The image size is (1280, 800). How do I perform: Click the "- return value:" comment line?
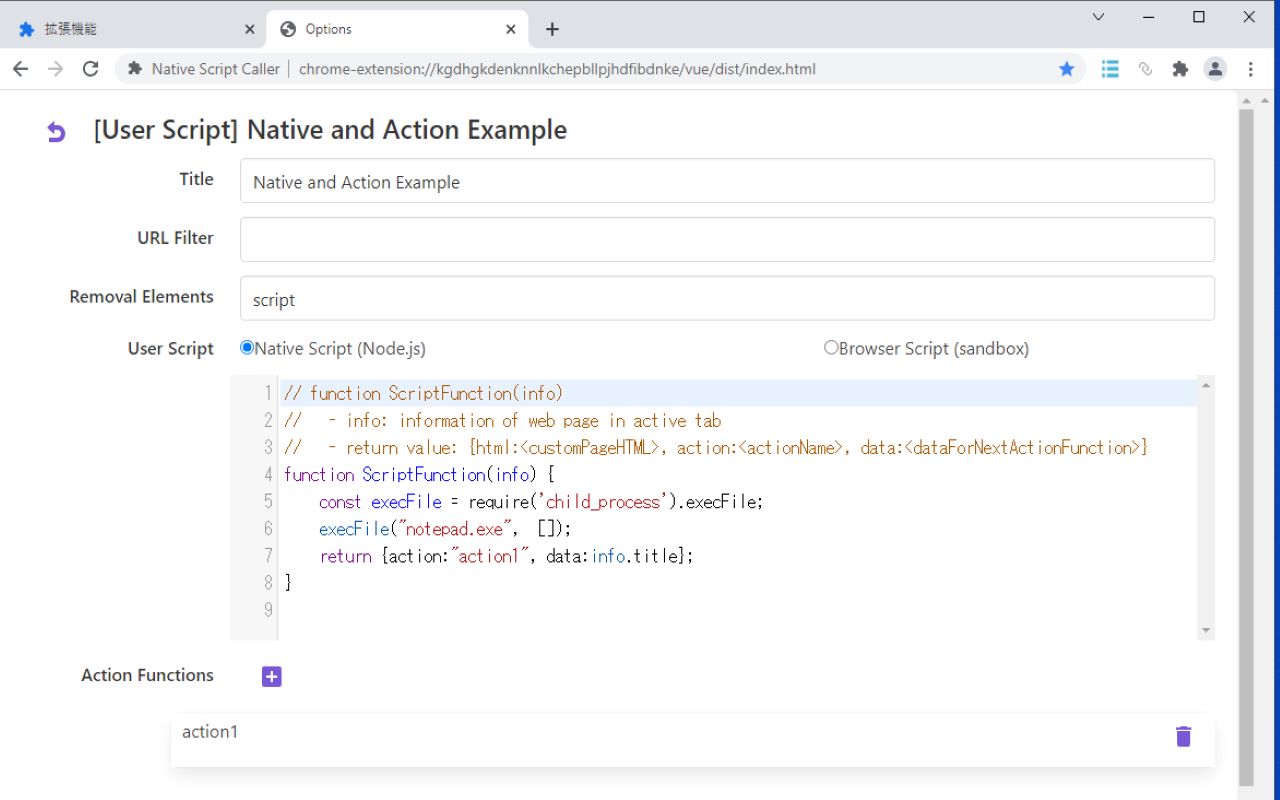[x=716, y=447]
